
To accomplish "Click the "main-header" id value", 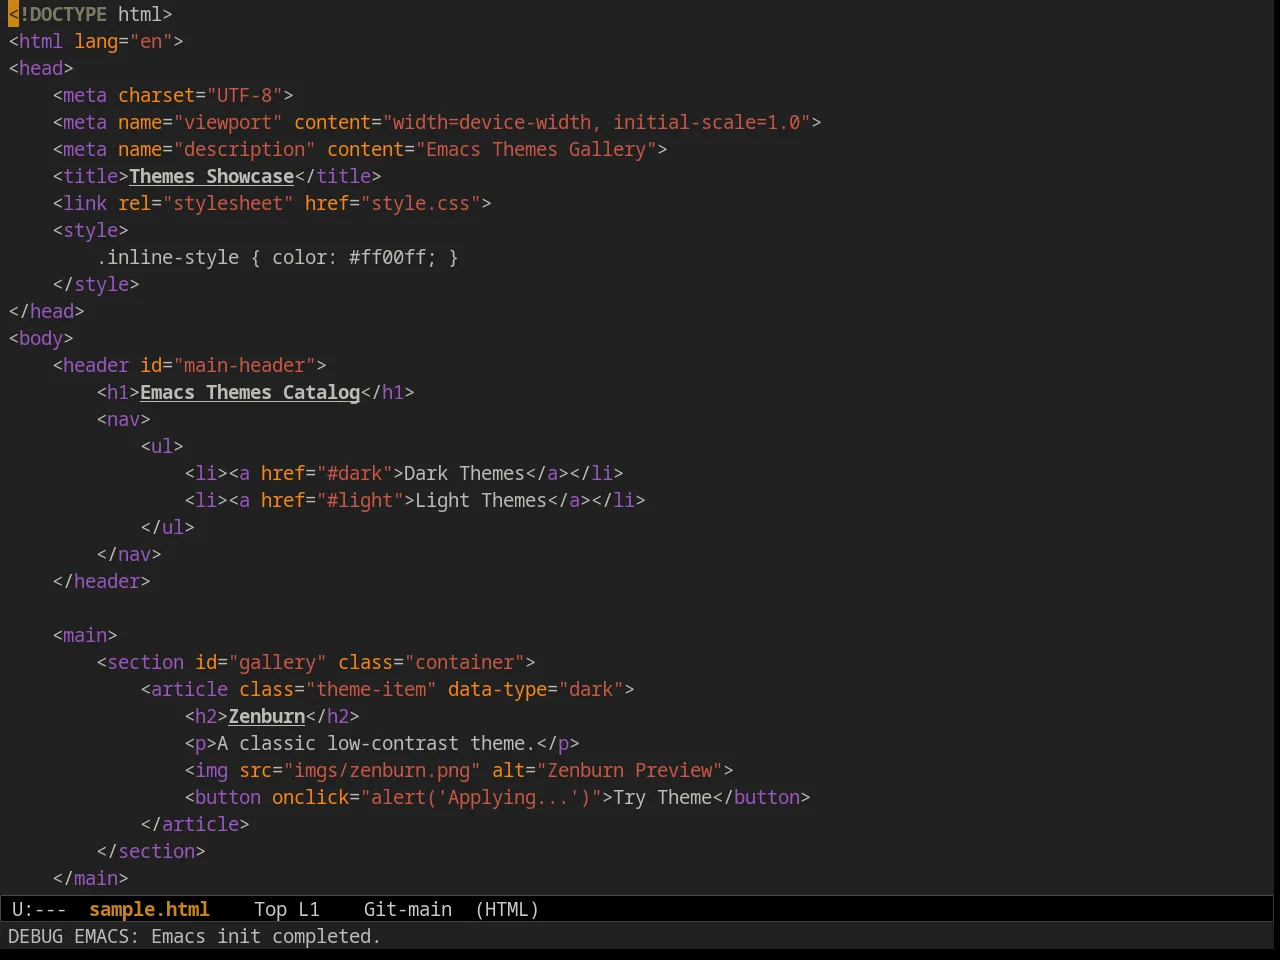I will click(245, 365).
